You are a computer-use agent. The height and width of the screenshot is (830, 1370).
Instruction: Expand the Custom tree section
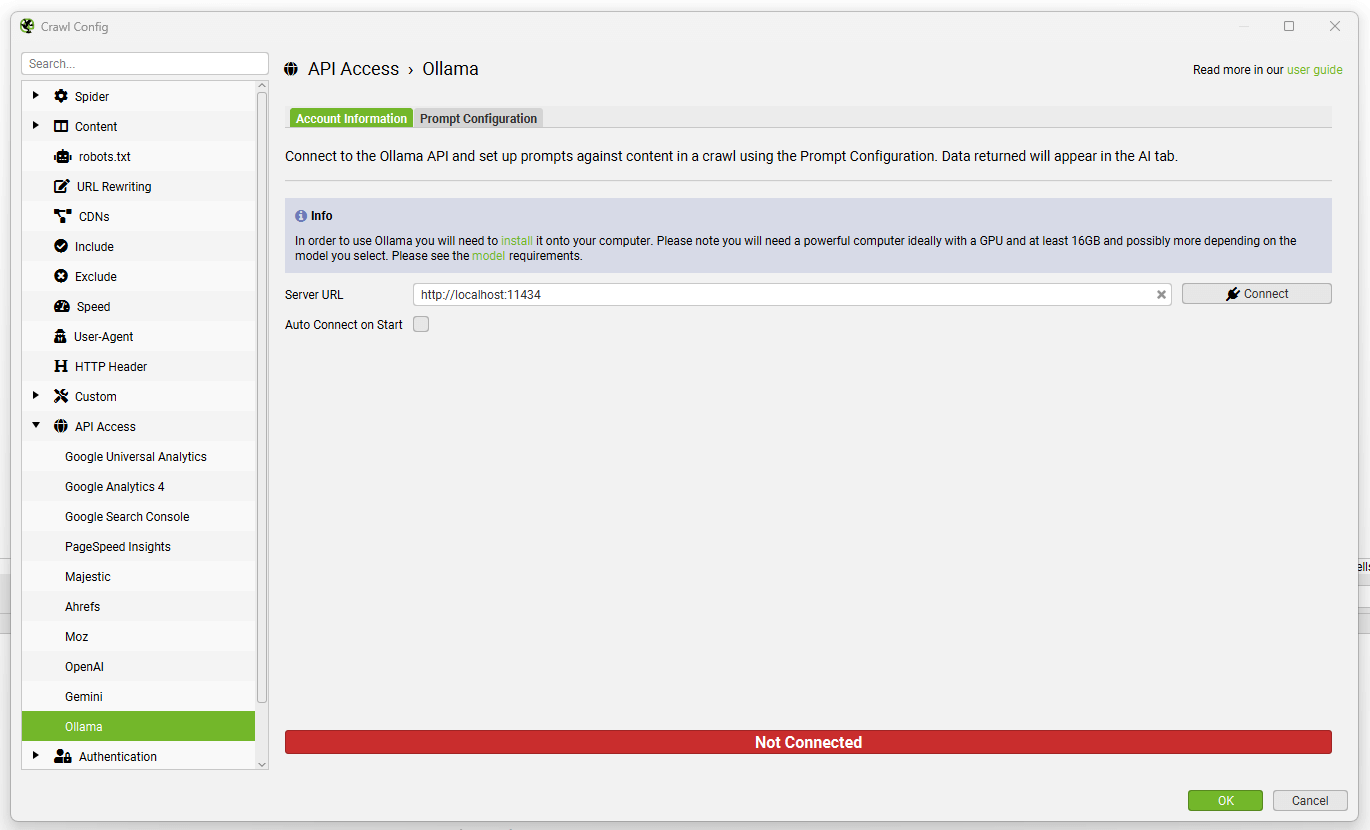pyautogui.click(x=36, y=396)
